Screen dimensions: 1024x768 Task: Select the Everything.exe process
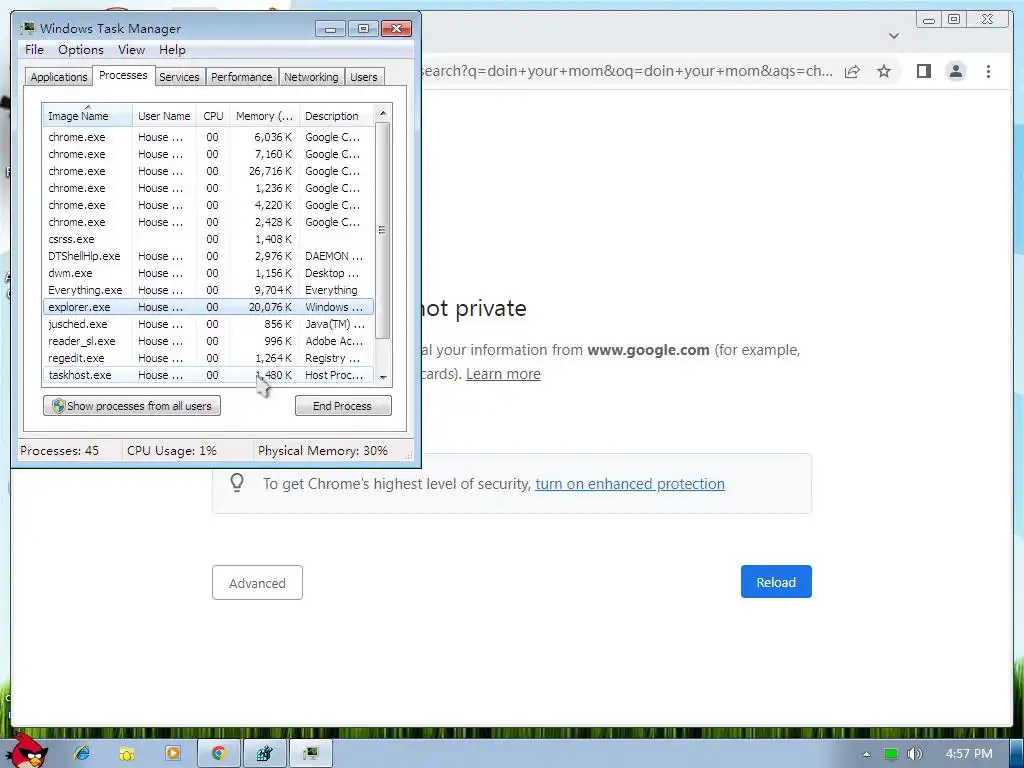(208, 290)
